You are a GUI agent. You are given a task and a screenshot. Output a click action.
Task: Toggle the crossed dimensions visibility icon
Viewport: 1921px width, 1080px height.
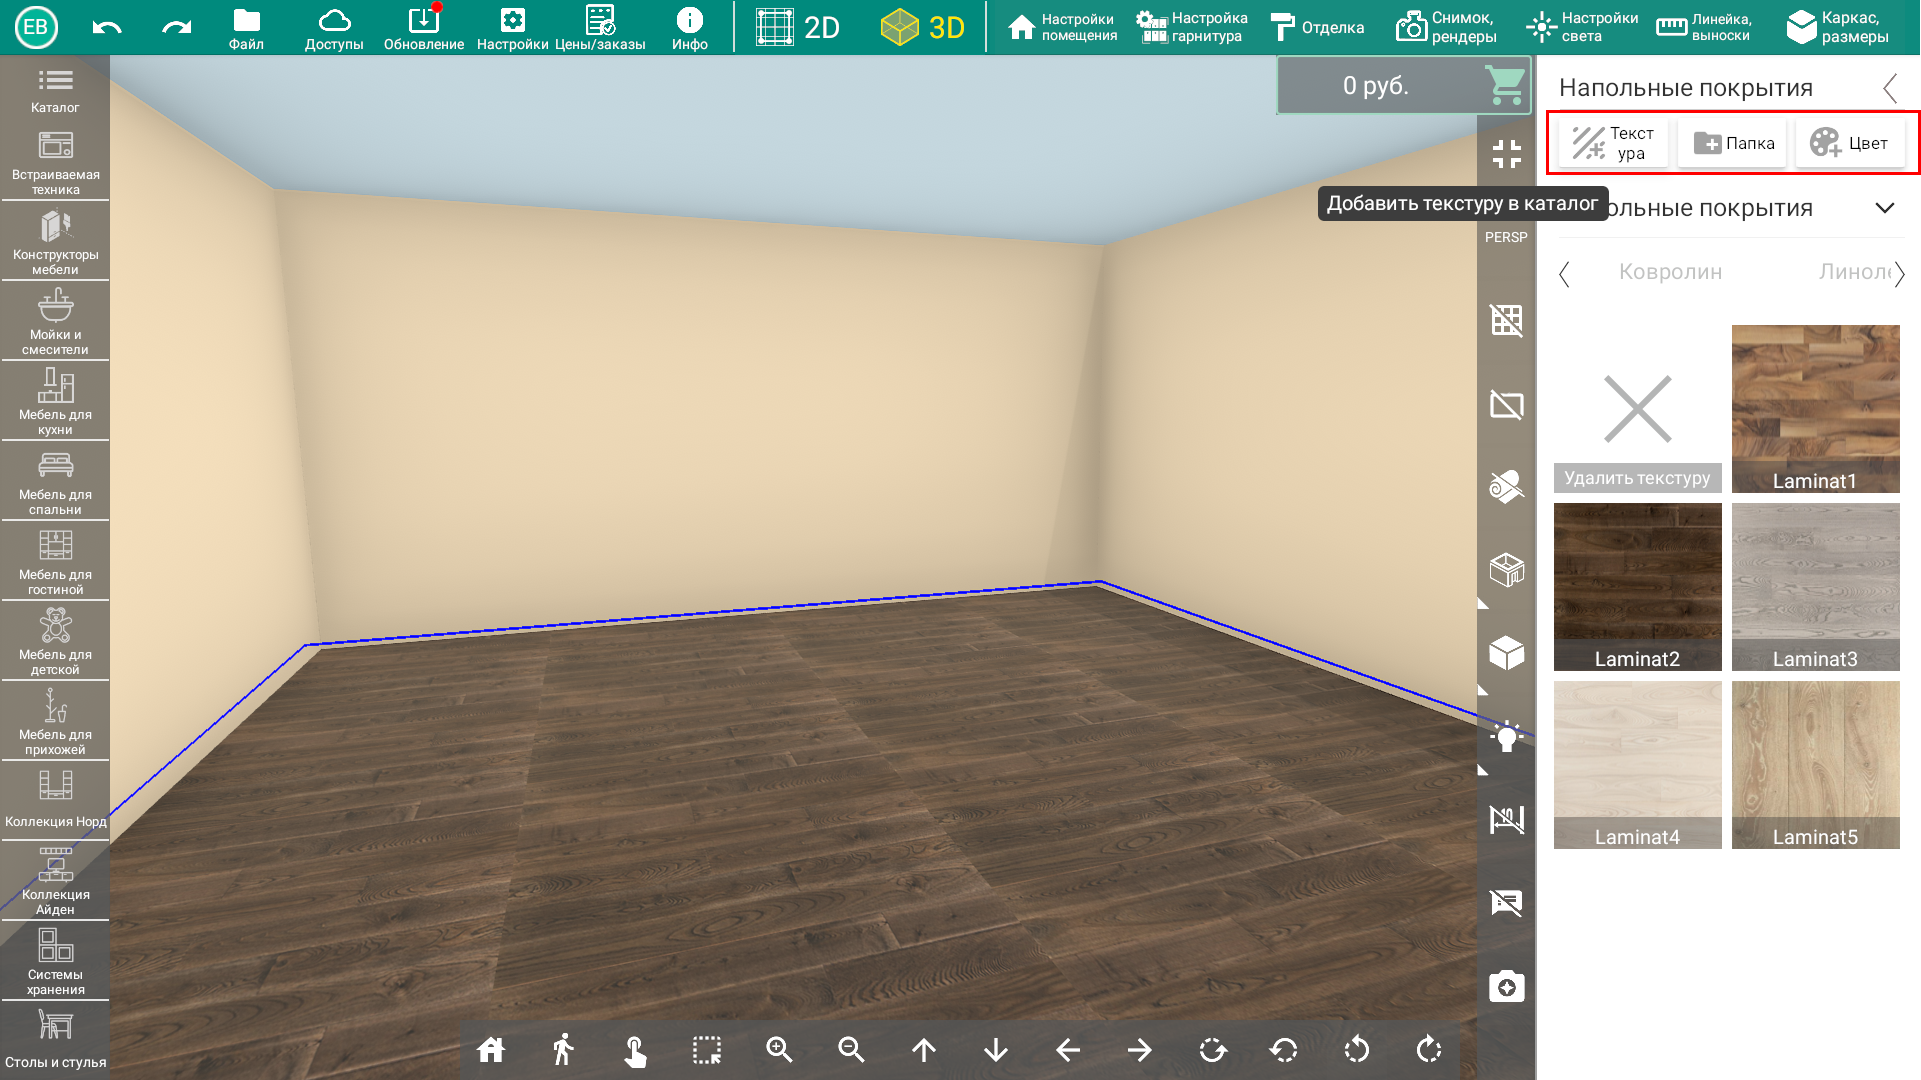coord(1506,820)
